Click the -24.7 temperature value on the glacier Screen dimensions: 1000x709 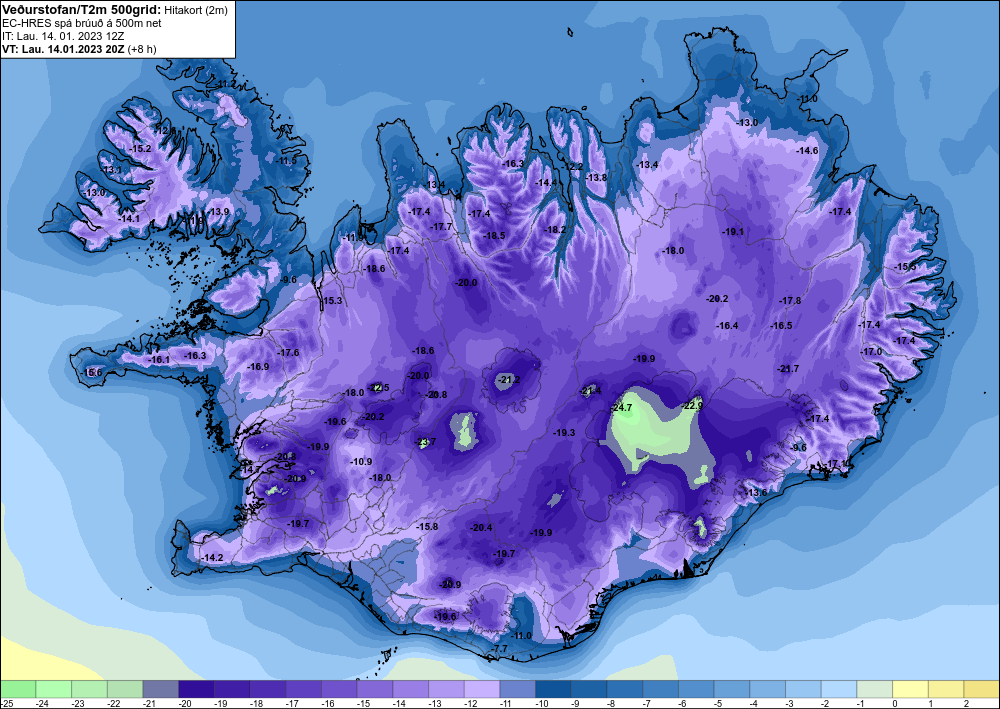coord(621,407)
